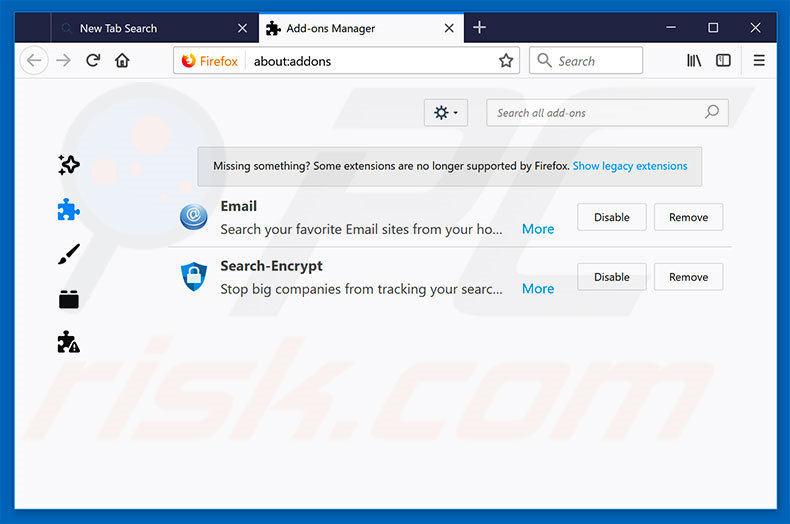Viewport: 790px width, 524px height.
Task: Switch to the New Tab Search tab
Action: pos(155,28)
